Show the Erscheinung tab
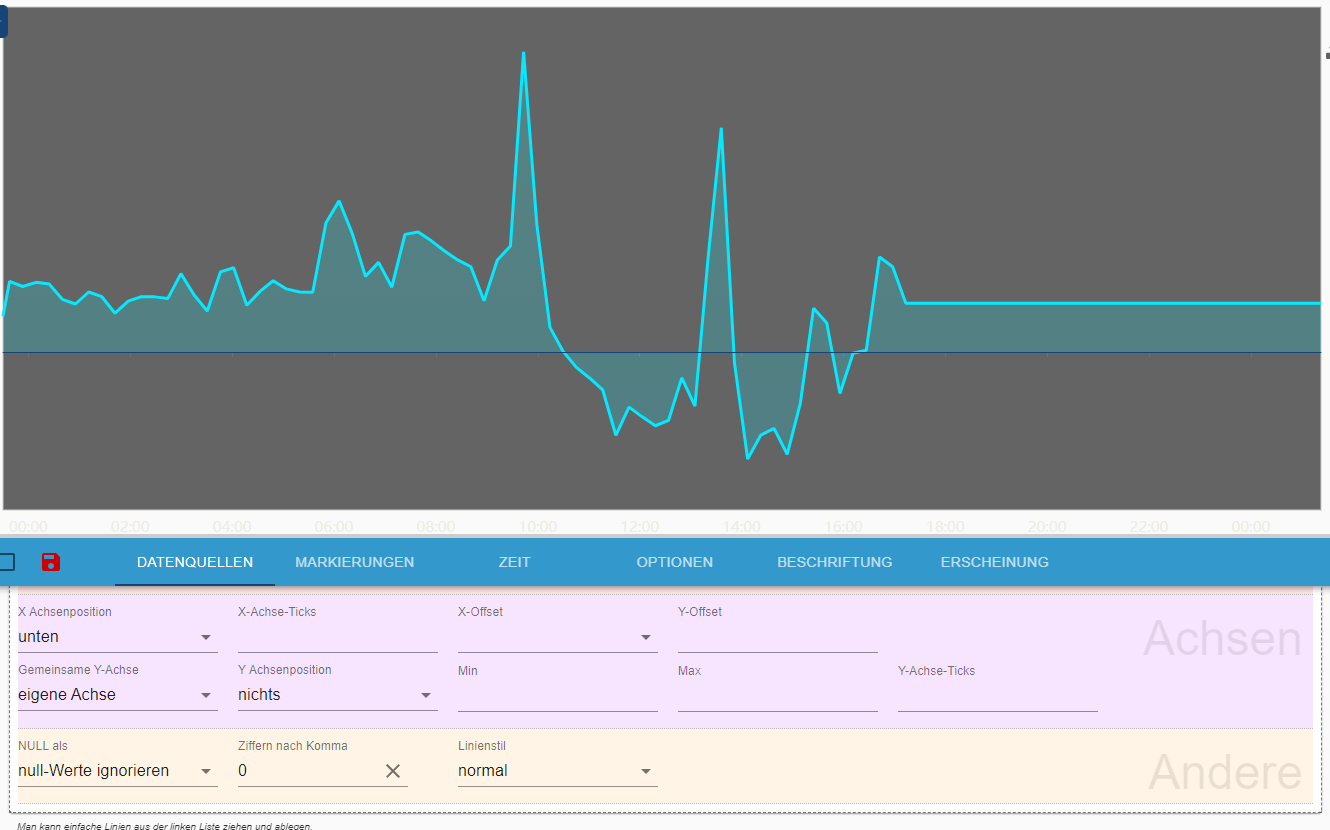The height and width of the screenshot is (830, 1330). pyautogui.click(x=994, y=562)
